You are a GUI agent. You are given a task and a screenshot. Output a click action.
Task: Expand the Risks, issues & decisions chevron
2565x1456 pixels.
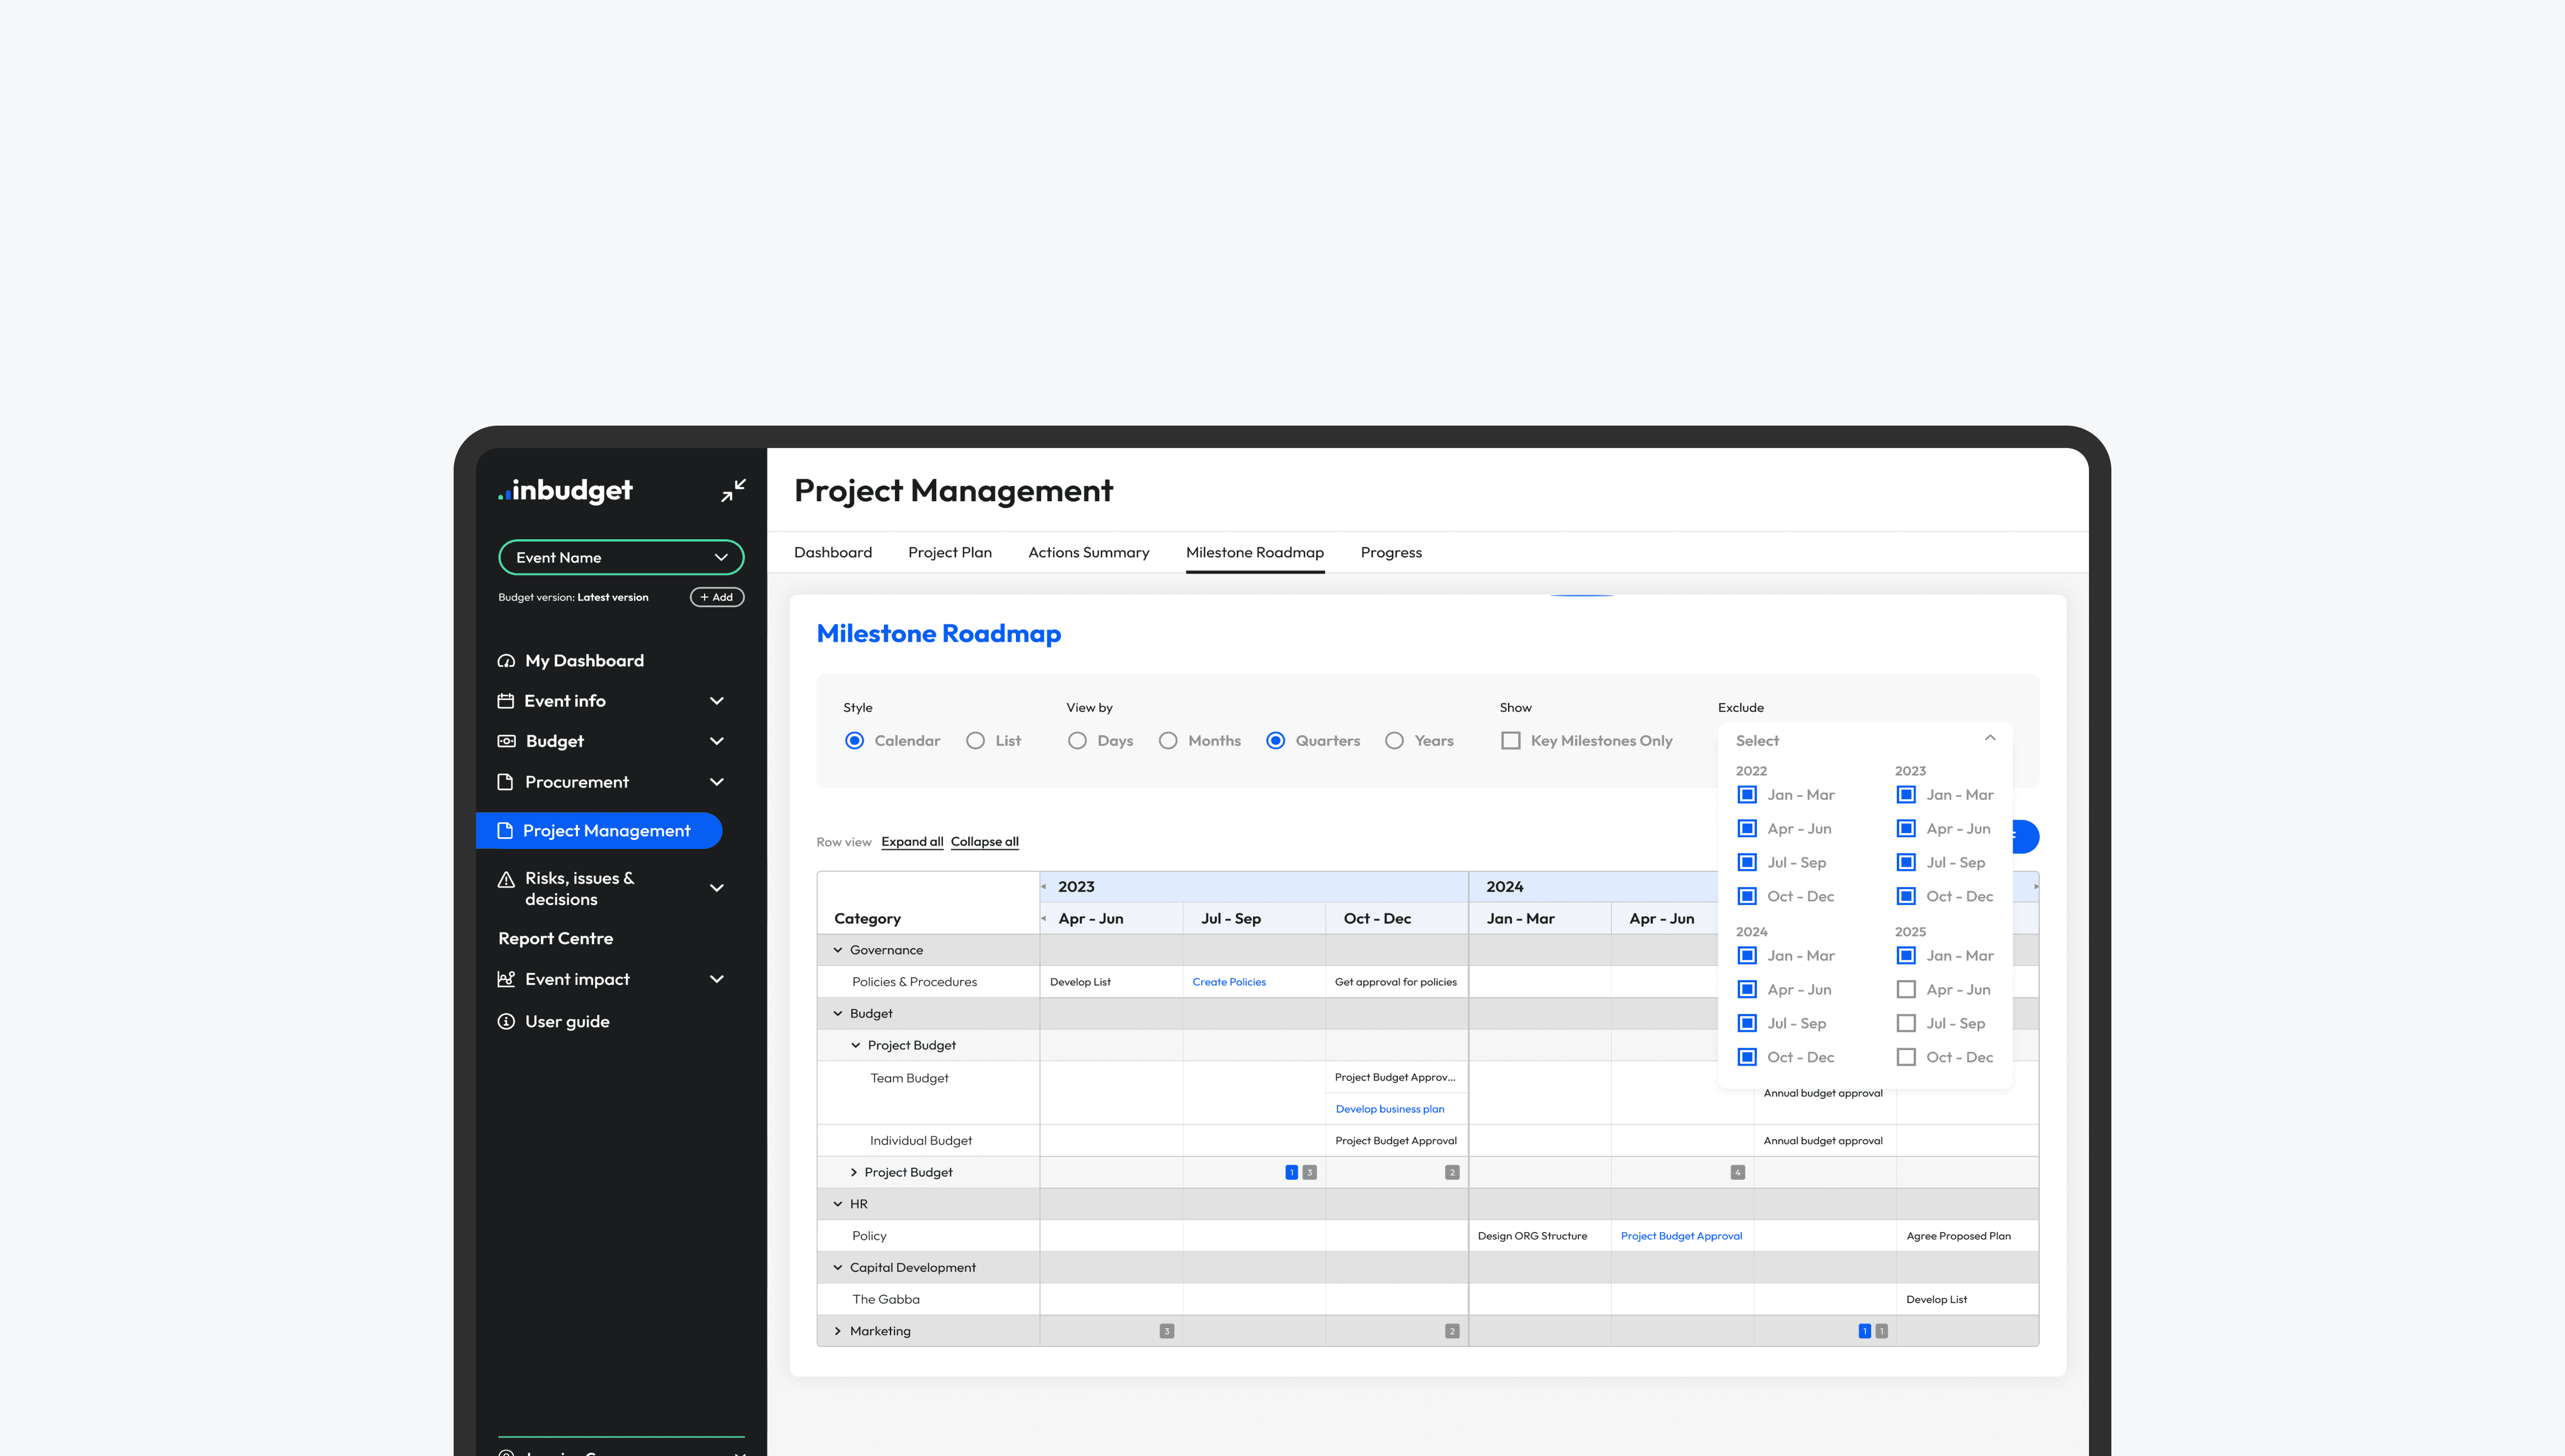[x=716, y=888]
